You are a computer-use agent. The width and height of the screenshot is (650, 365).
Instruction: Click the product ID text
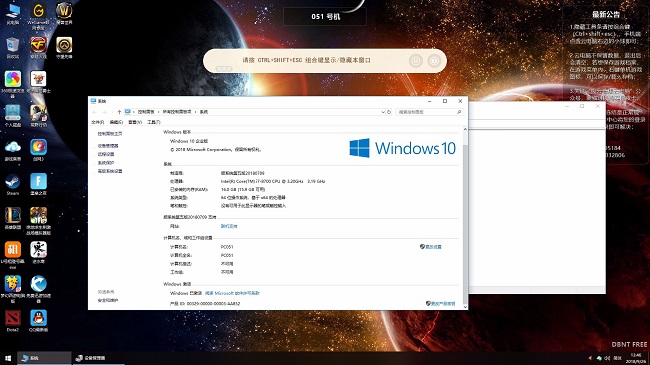click(205, 304)
